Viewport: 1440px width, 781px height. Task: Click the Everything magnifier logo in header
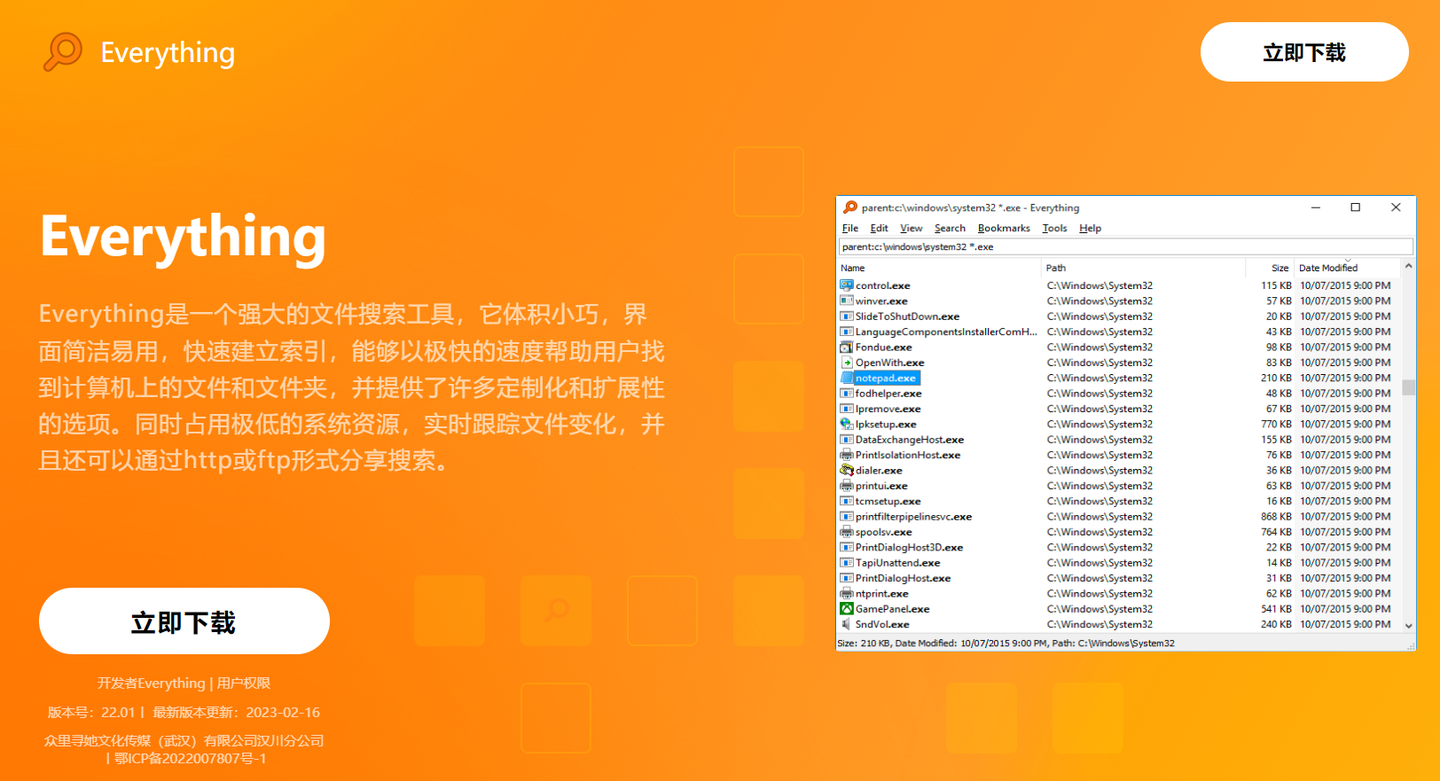point(63,52)
